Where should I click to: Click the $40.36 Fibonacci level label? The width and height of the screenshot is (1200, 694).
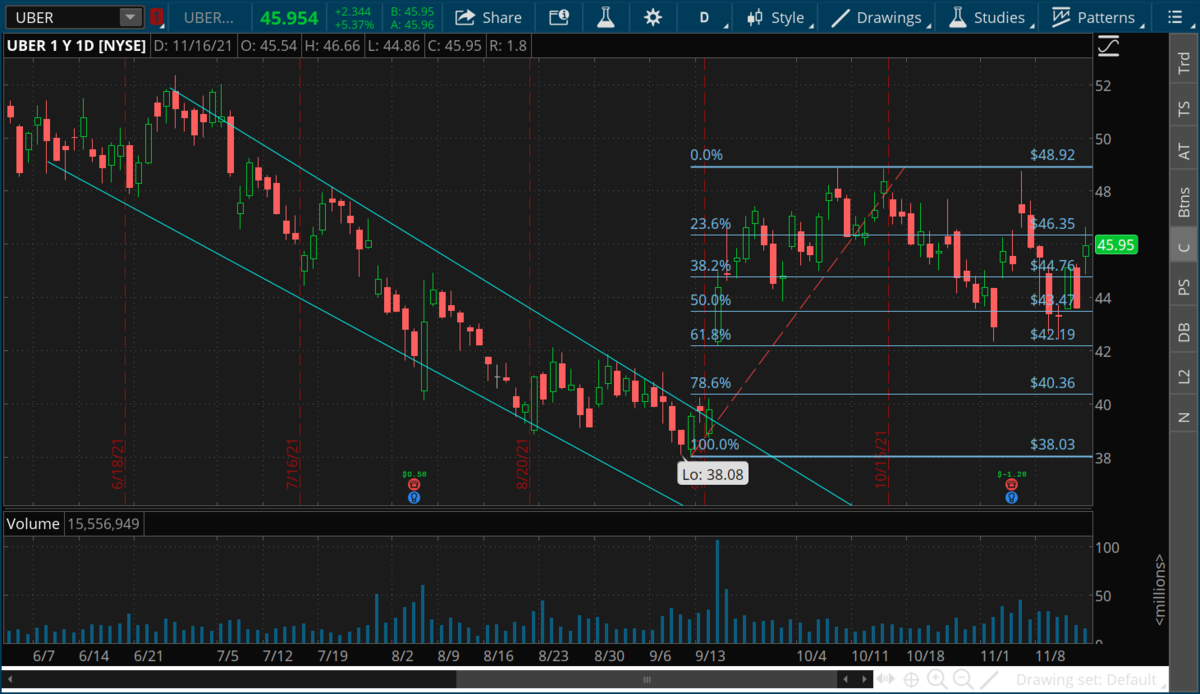coord(1052,383)
